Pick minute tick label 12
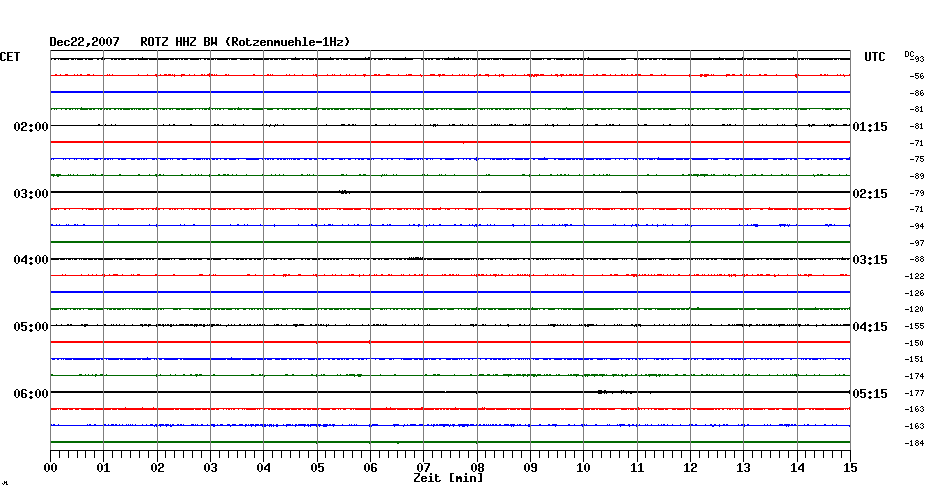The height and width of the screenshot is (494, 930). pyautogui.click(x=690, y=468)
